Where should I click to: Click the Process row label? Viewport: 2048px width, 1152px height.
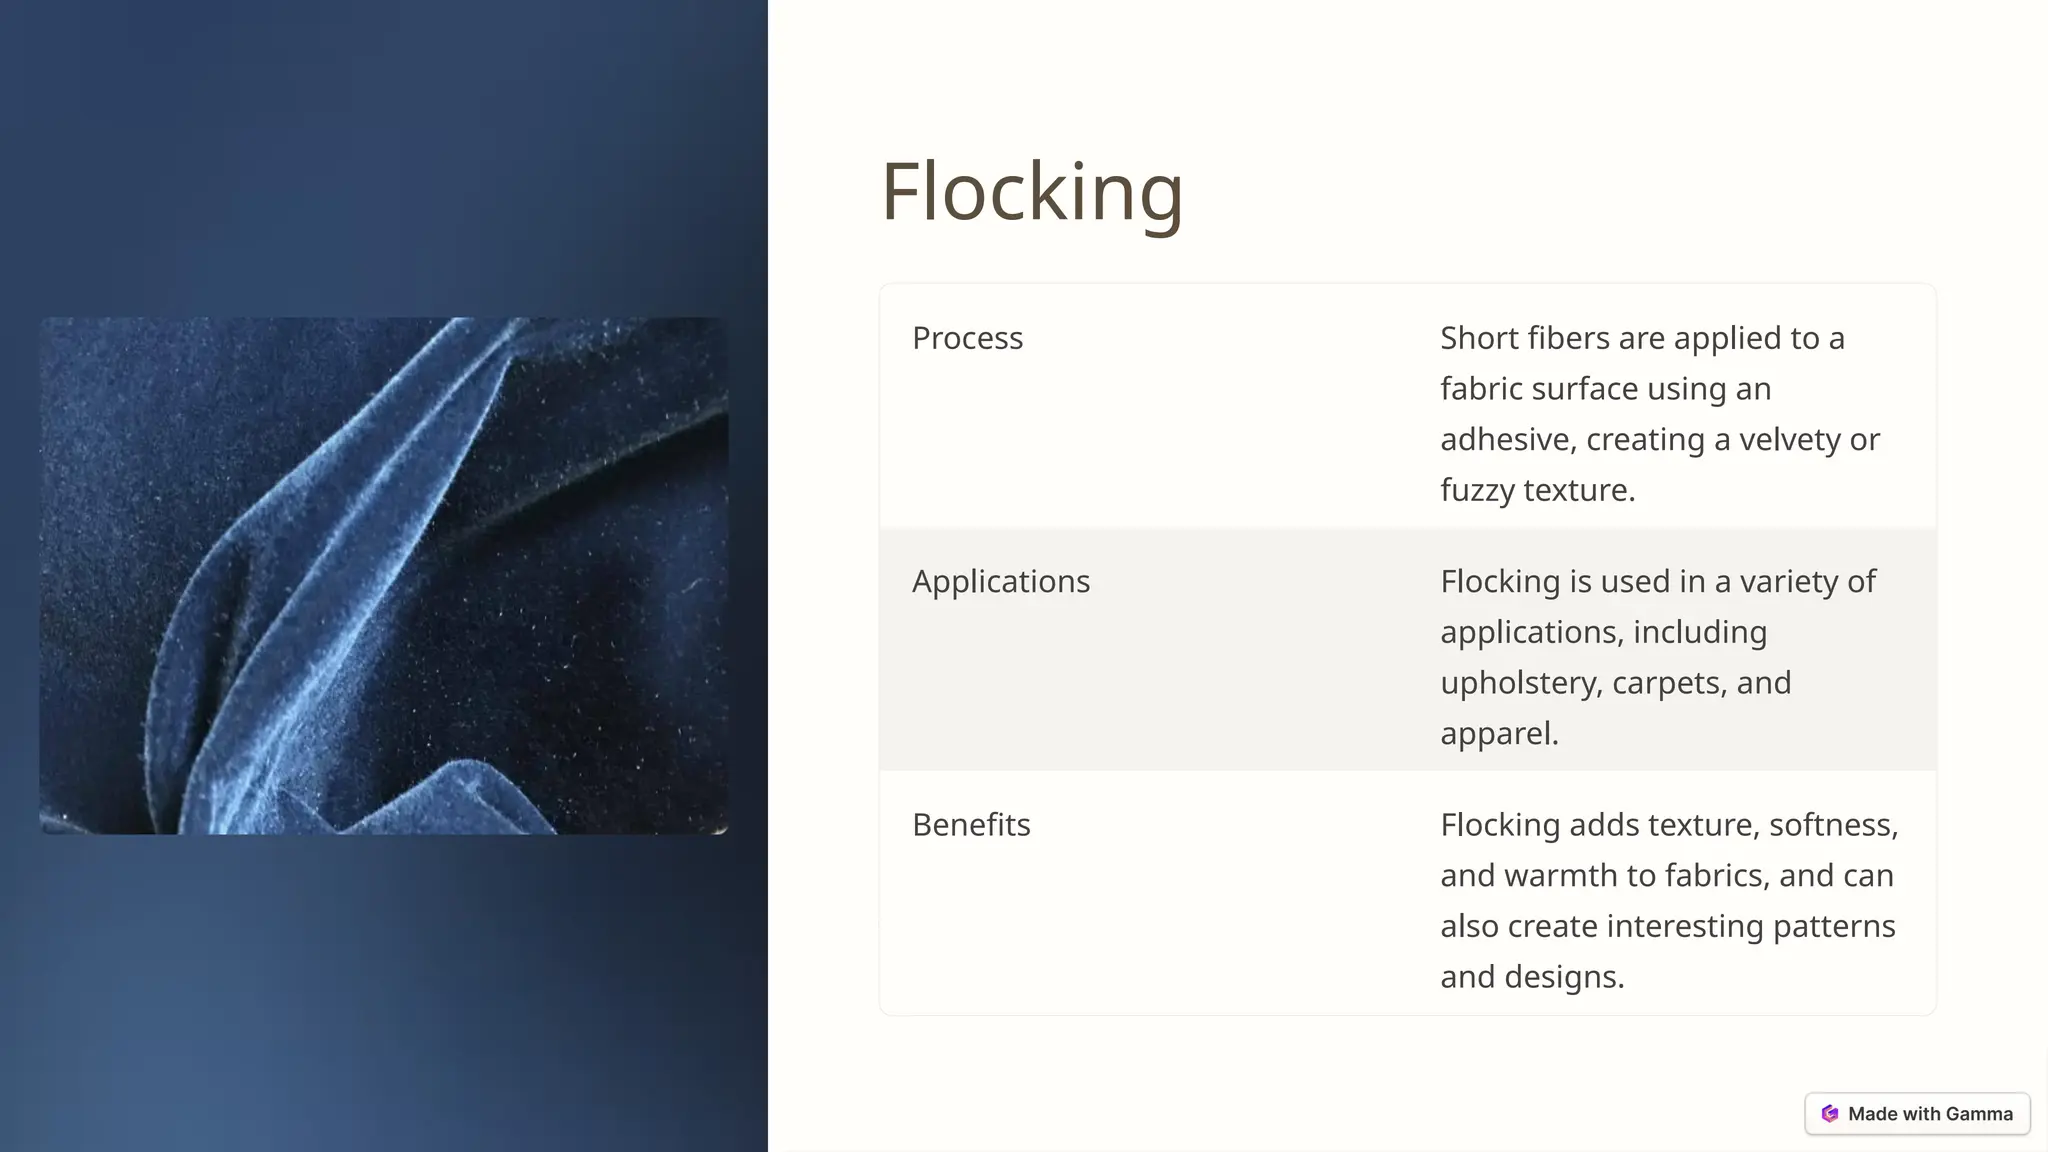point(967,338)
